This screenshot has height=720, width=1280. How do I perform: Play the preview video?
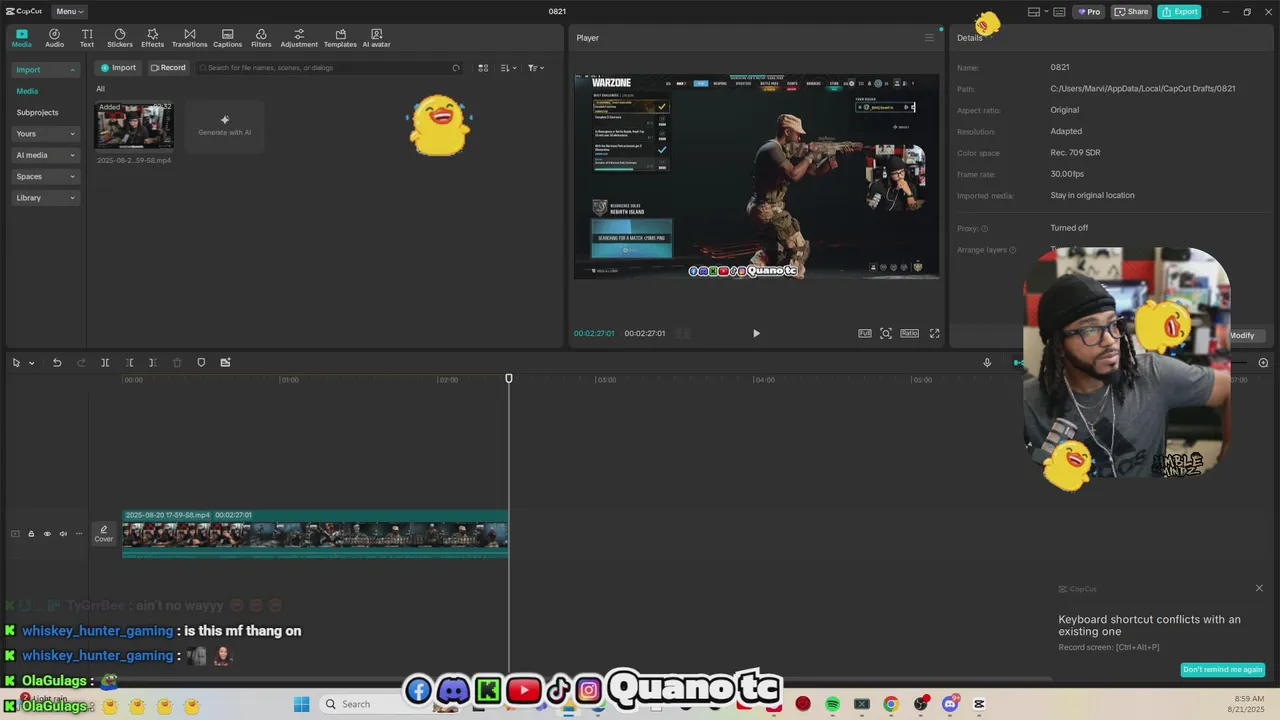pyautogui.click(x=756, y=333)
